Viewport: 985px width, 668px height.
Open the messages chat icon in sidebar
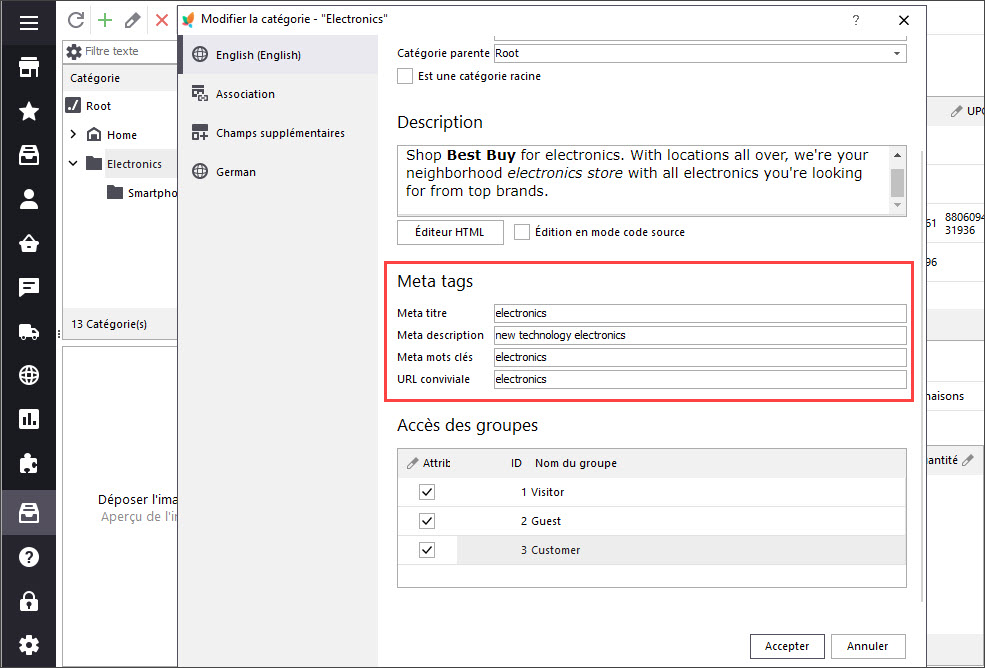(x=28, y=287)
